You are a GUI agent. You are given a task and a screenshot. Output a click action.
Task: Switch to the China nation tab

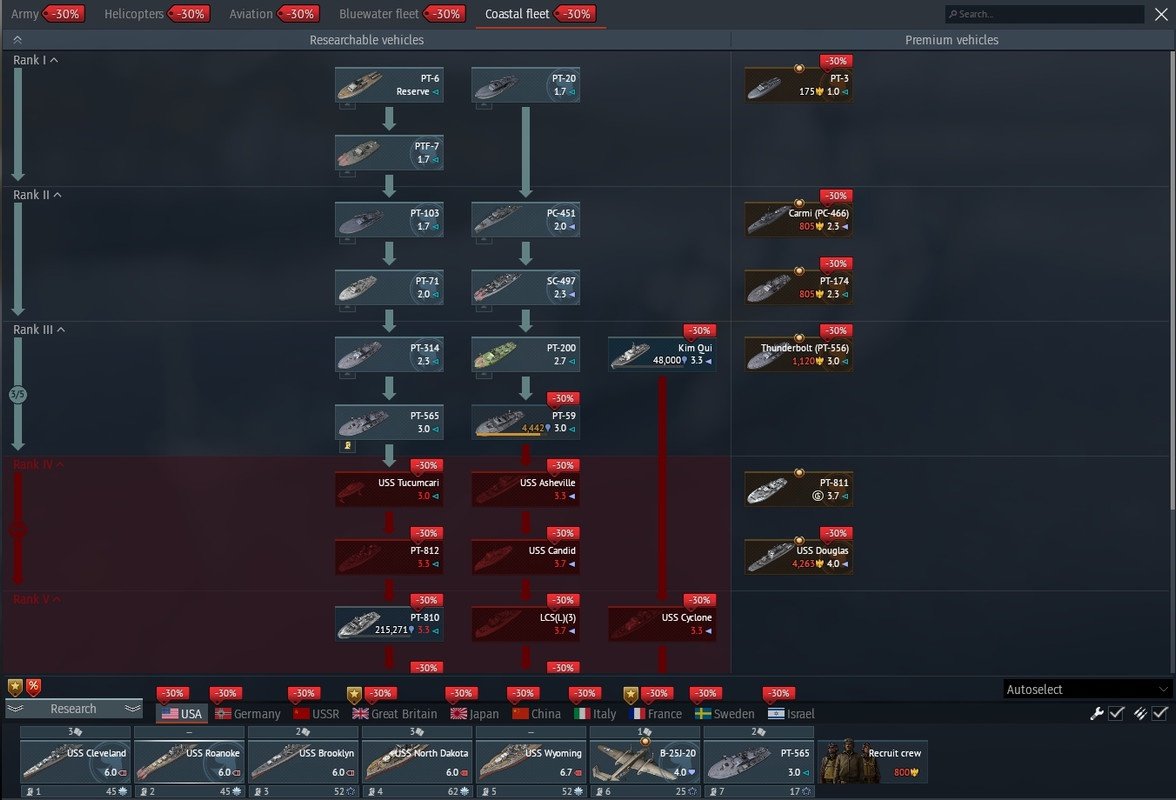(x=536, y=714)
